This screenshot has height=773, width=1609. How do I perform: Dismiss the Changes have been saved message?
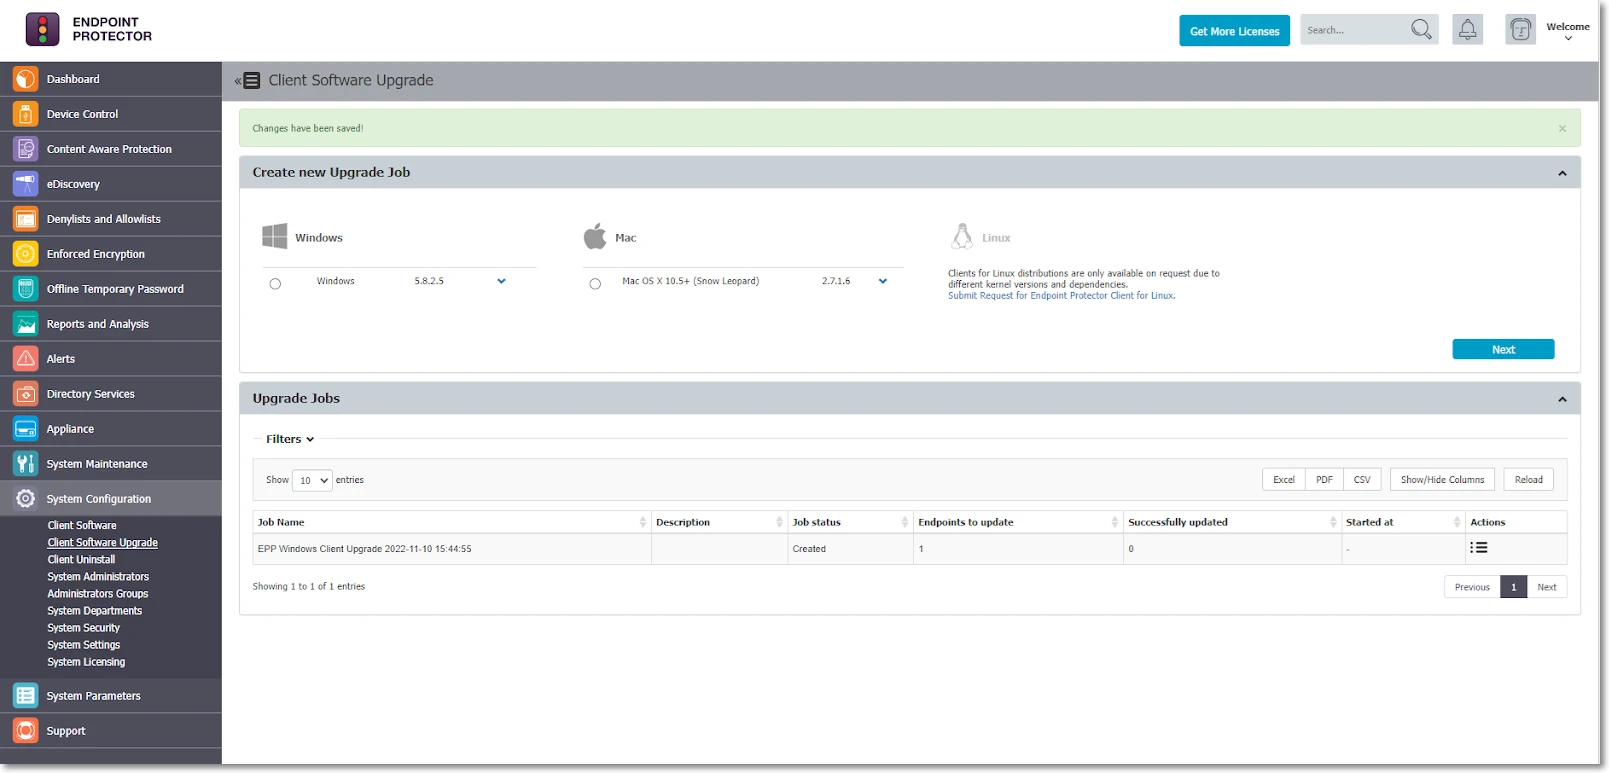click(x=1562, y=129)
